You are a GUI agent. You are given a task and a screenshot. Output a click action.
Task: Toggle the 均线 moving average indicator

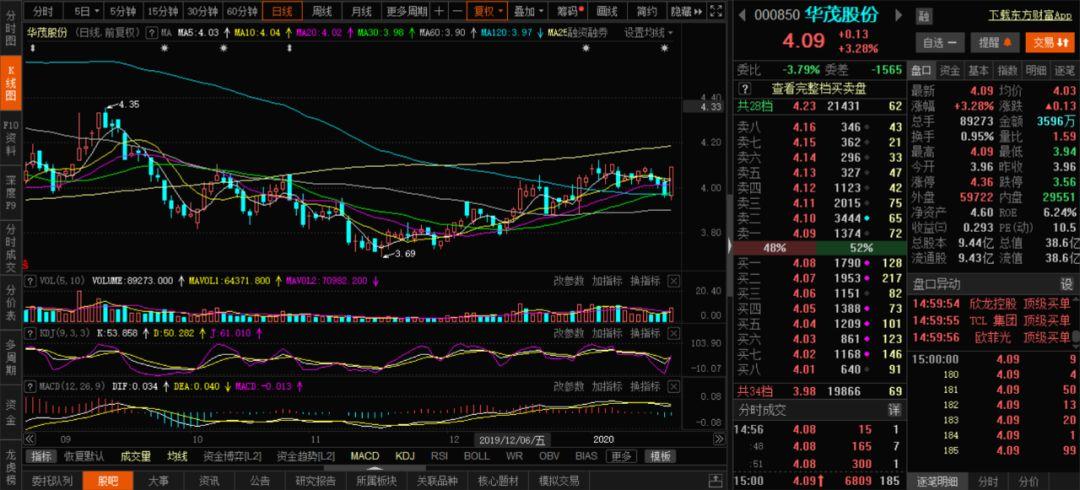tap(178, 456)
